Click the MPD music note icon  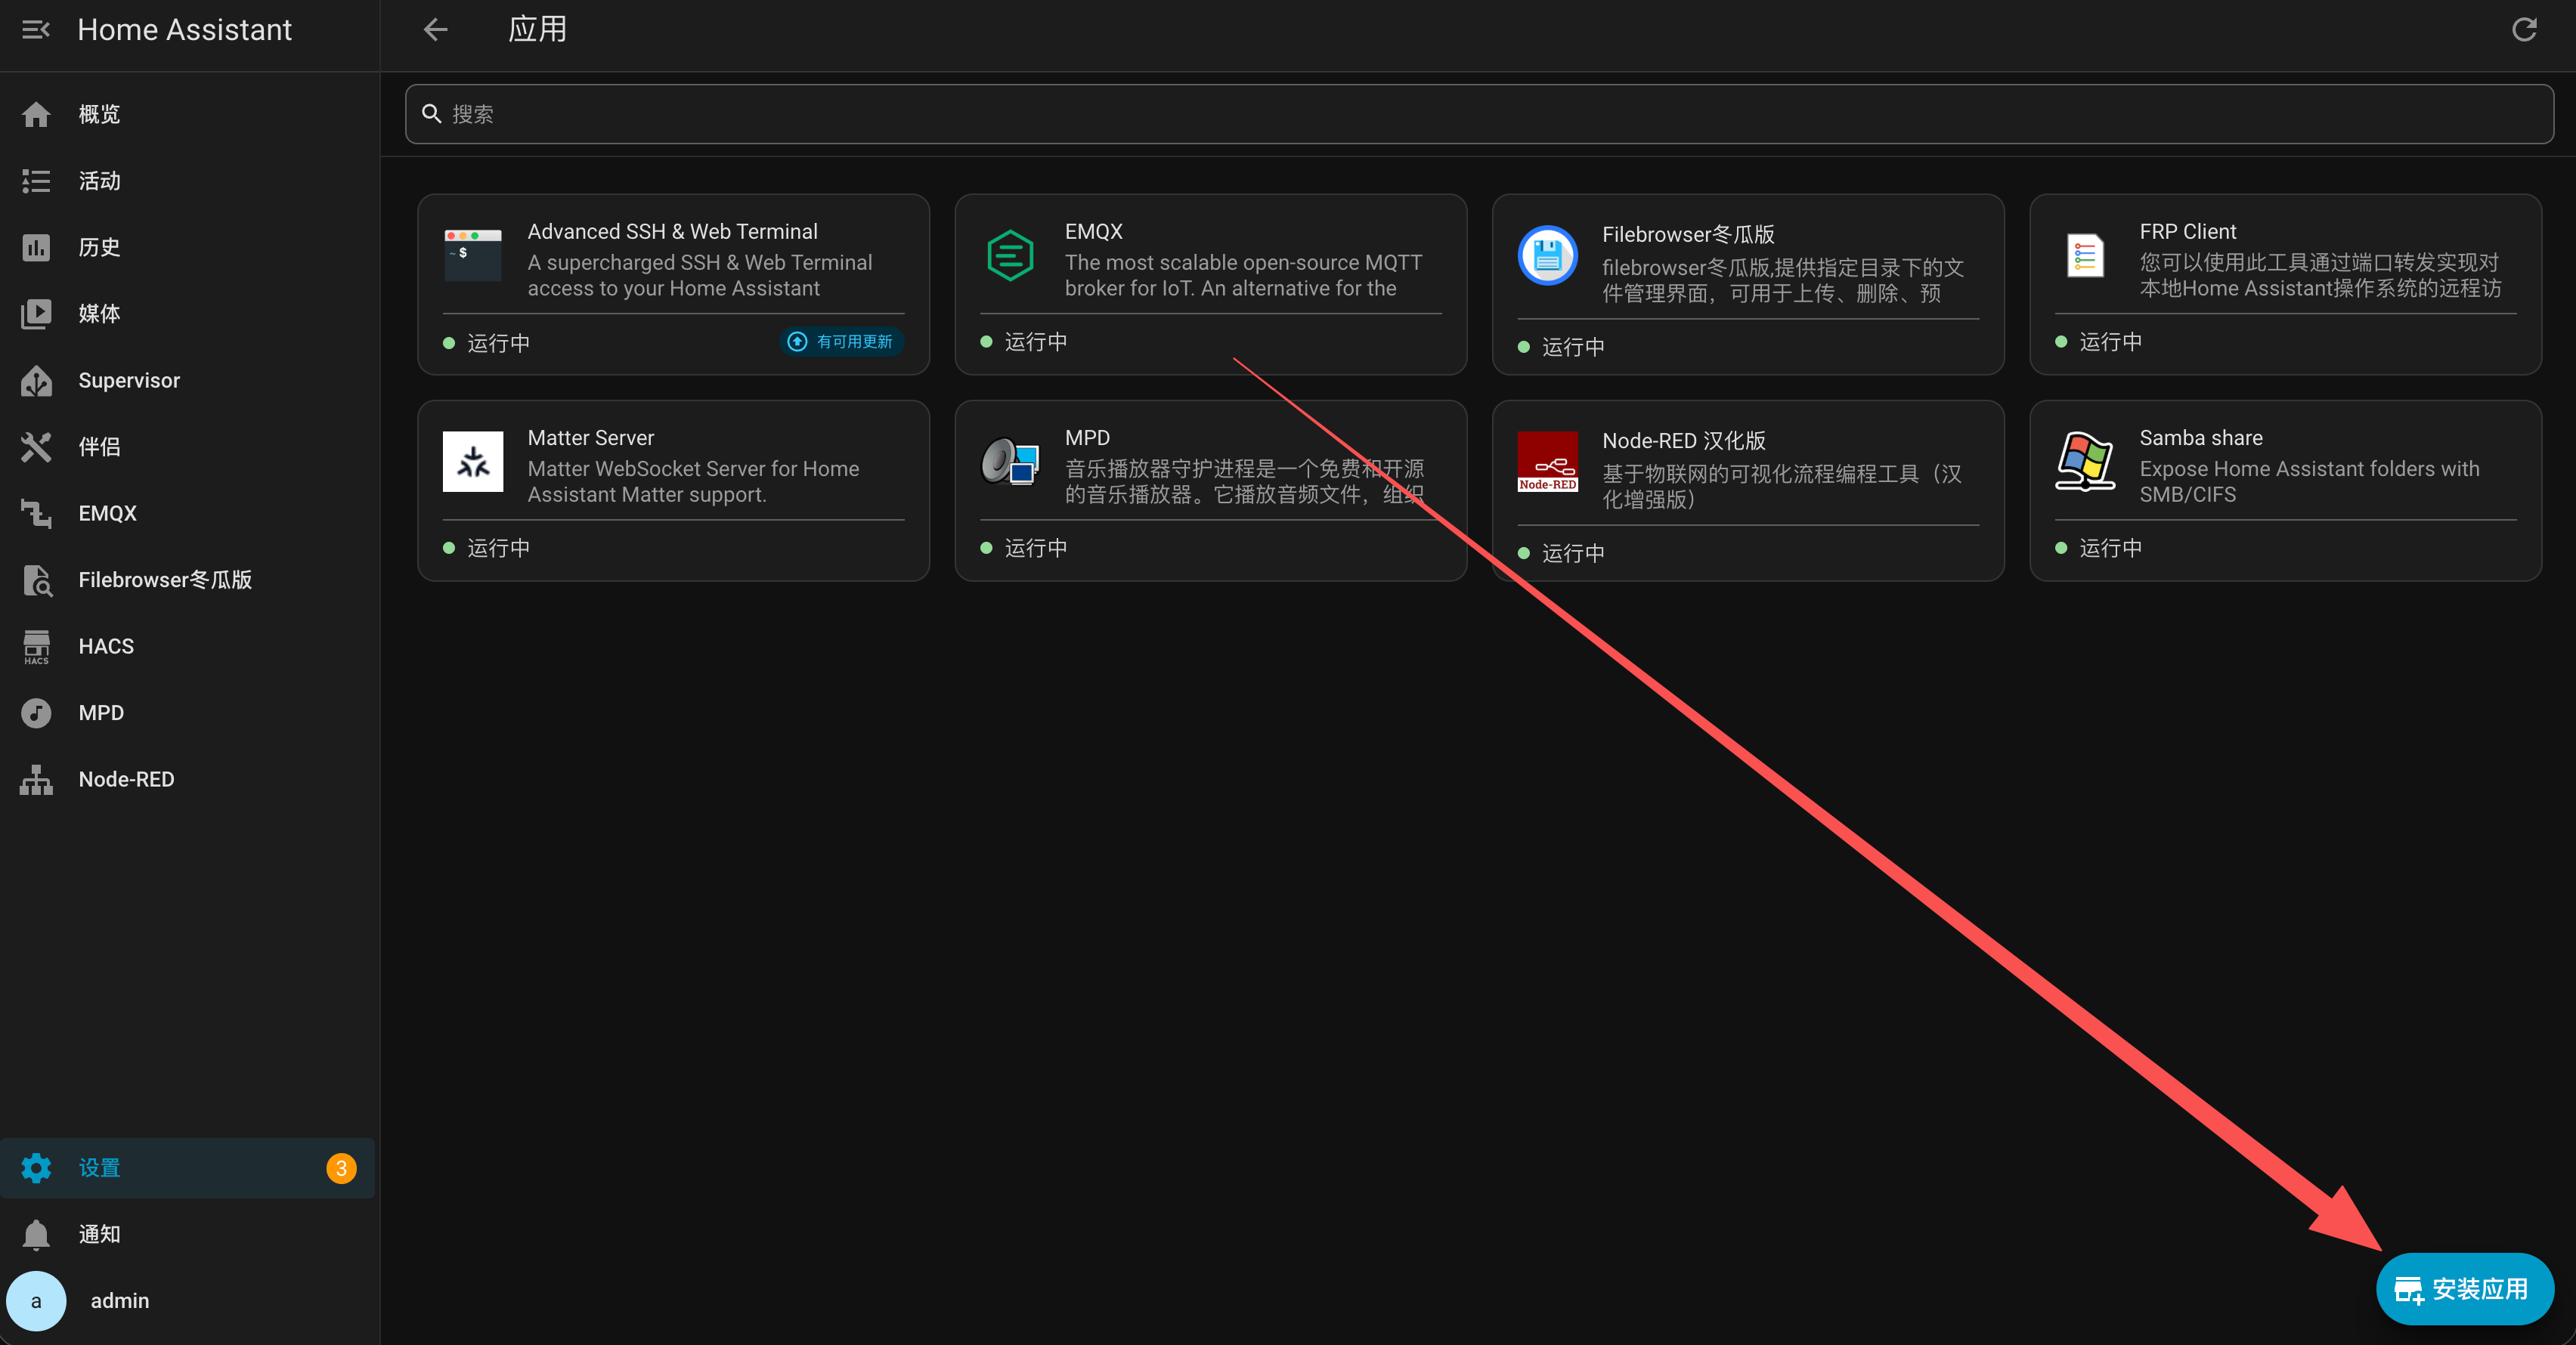click(36, 713)
